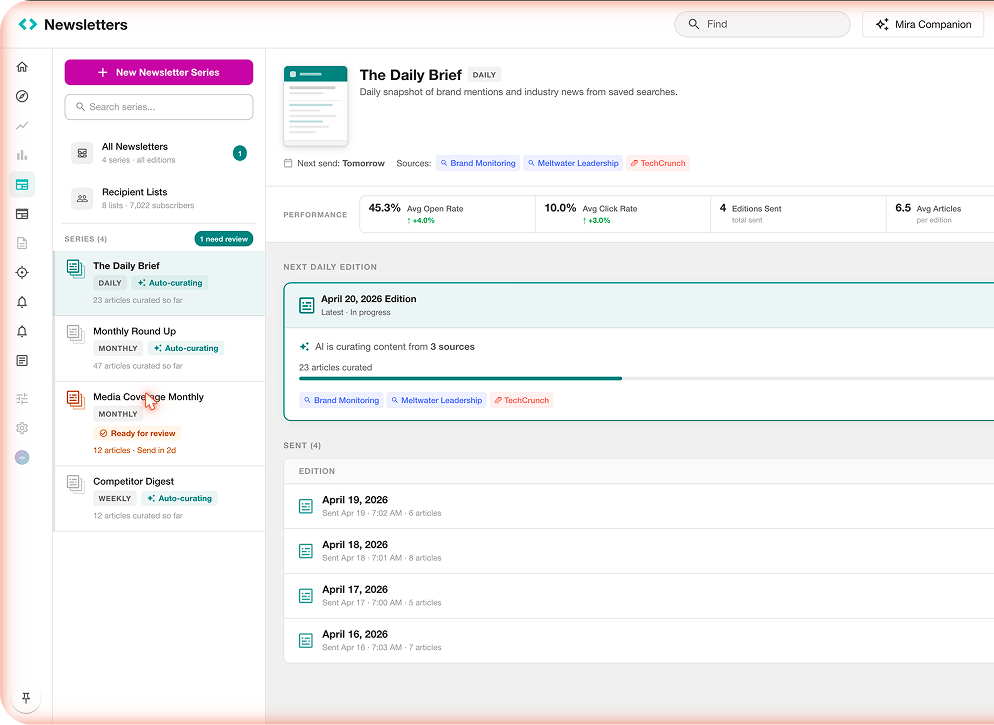Focus the Find search box
The width and height of the screenshot is (994, 725).
(762, 24)
